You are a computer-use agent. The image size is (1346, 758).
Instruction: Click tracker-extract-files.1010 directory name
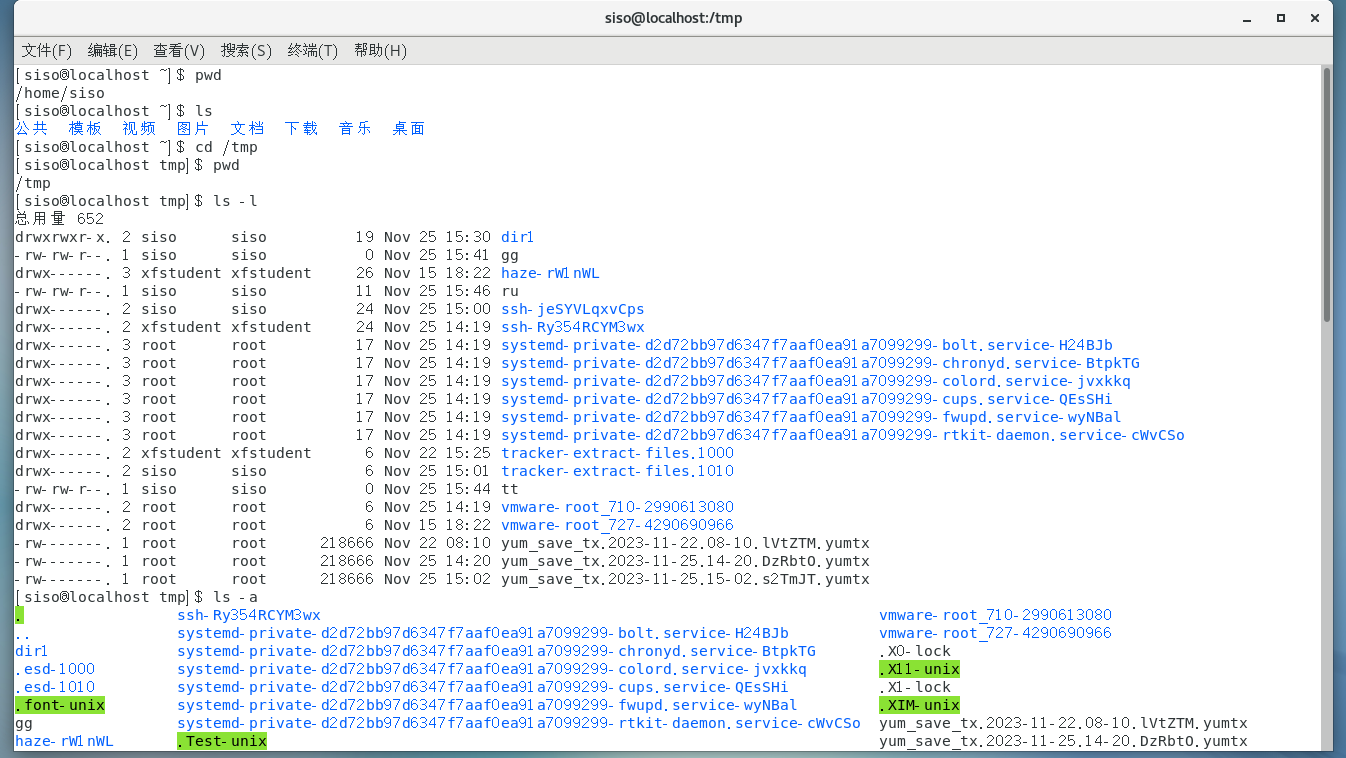point(618,471)
